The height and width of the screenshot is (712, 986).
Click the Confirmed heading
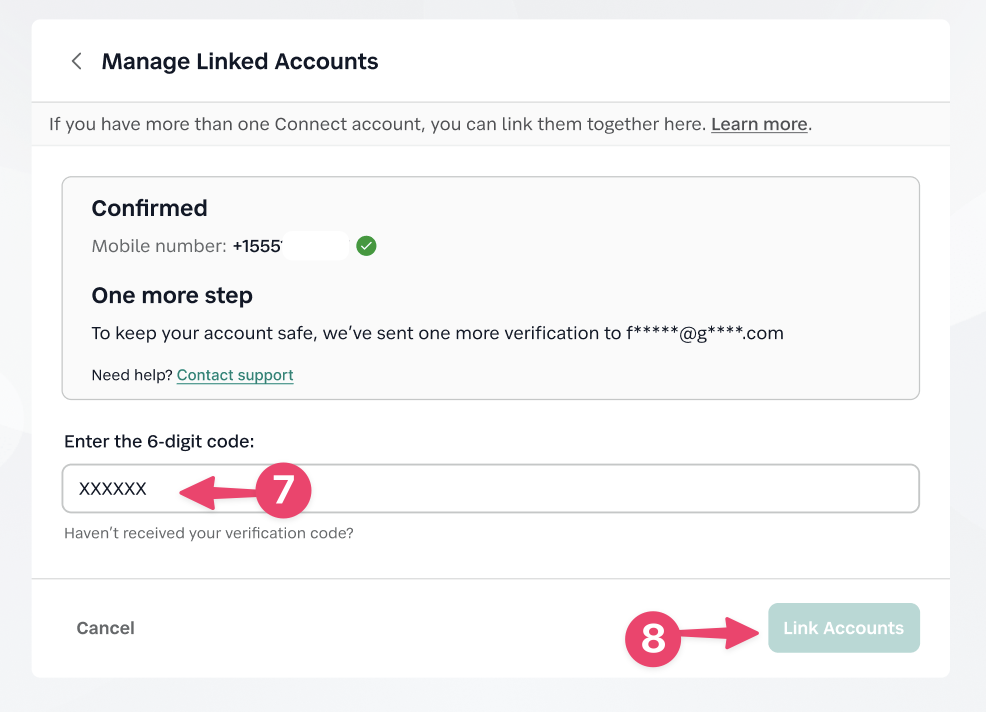coord(149,208)
